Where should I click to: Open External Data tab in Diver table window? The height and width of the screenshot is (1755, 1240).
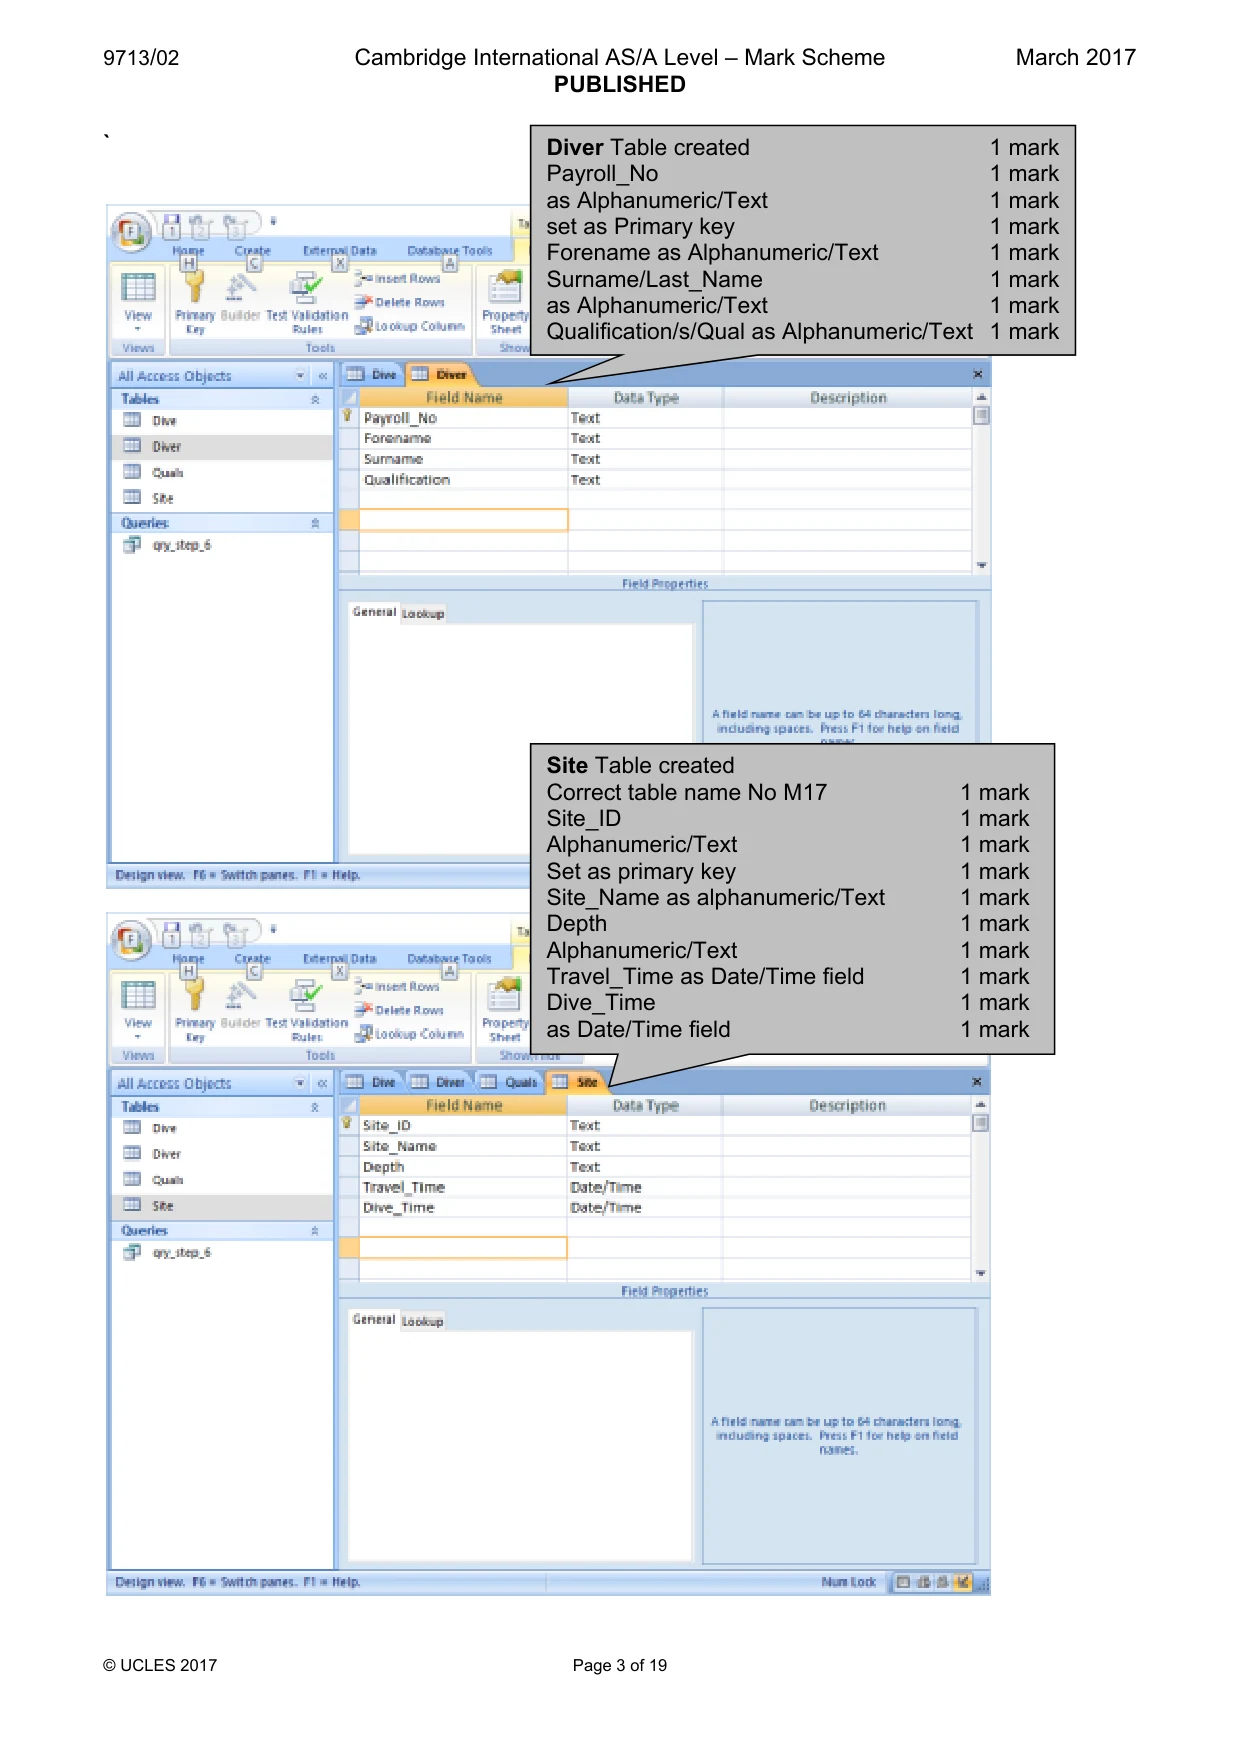[x=340, y=251]
